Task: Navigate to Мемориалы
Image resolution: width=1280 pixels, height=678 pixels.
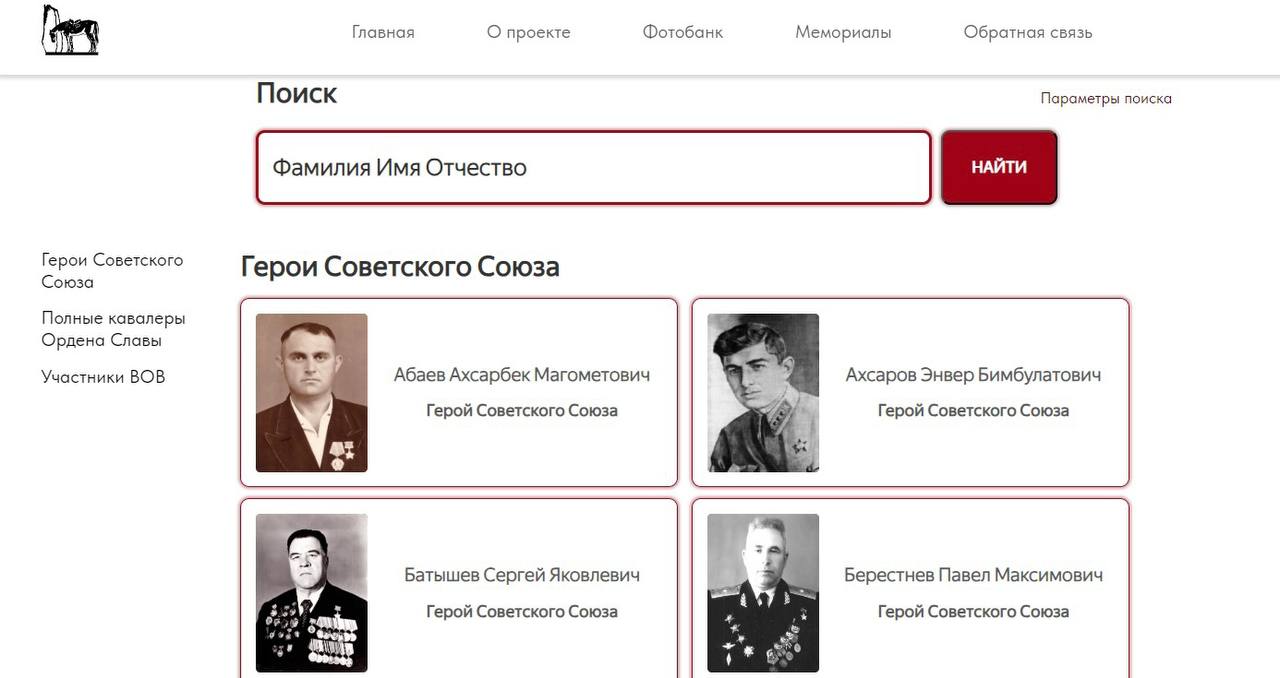Action: point(843,32)
